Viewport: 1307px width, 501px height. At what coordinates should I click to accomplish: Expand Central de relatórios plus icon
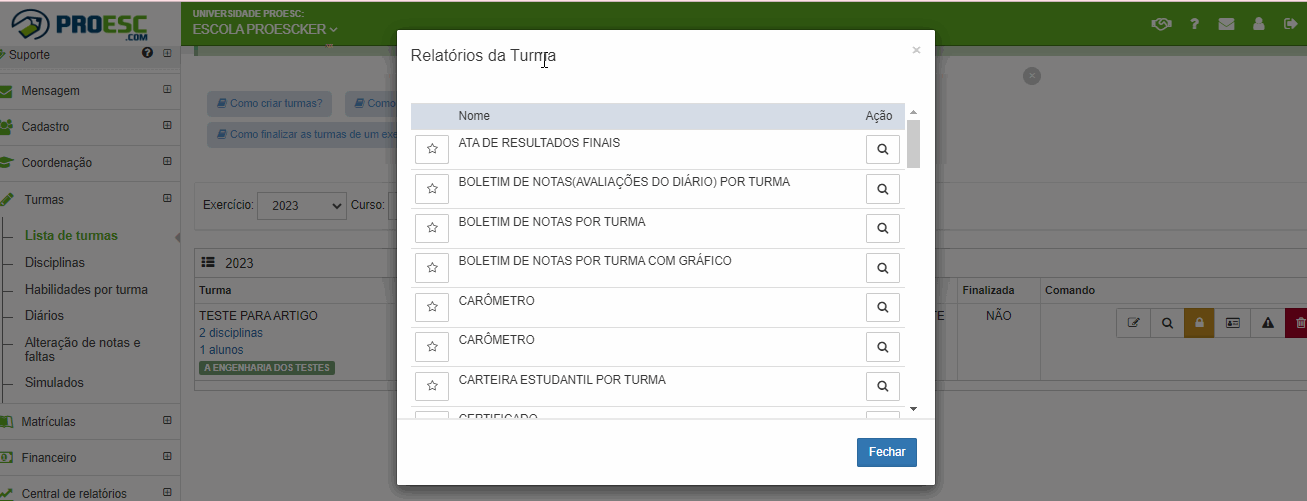pos(167,492)
